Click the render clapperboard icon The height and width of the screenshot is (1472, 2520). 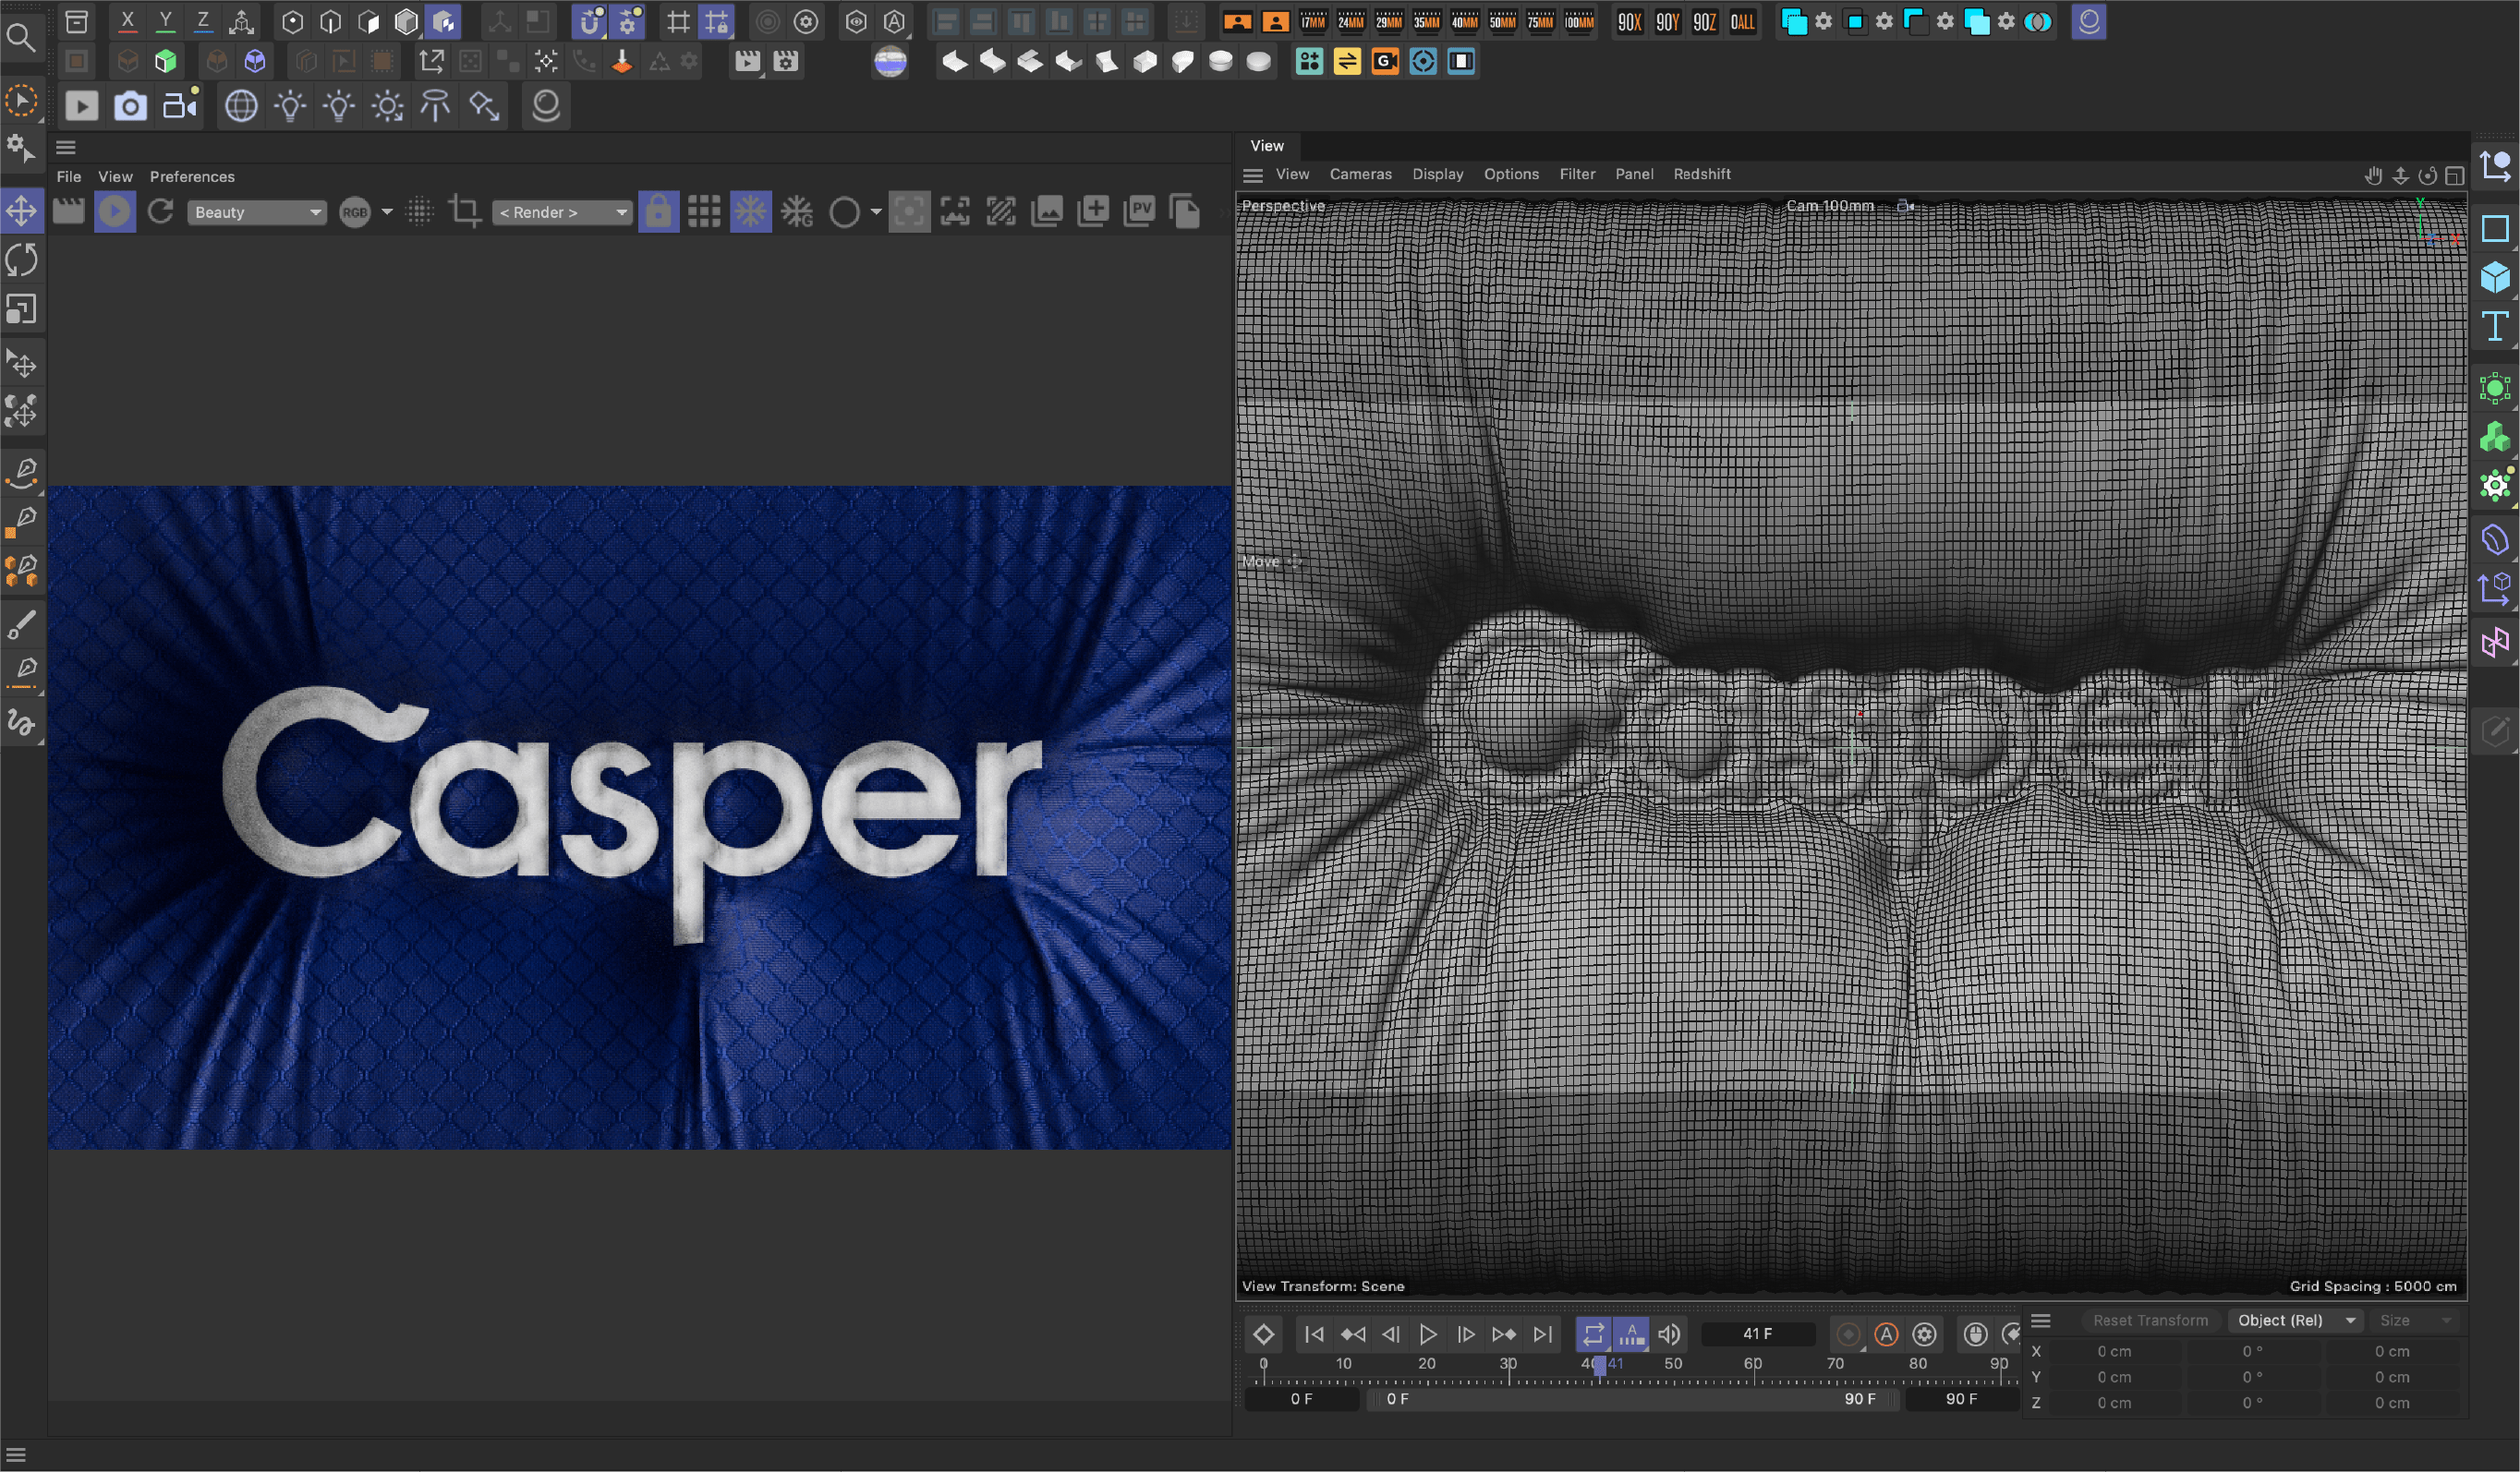coord(68,211)
